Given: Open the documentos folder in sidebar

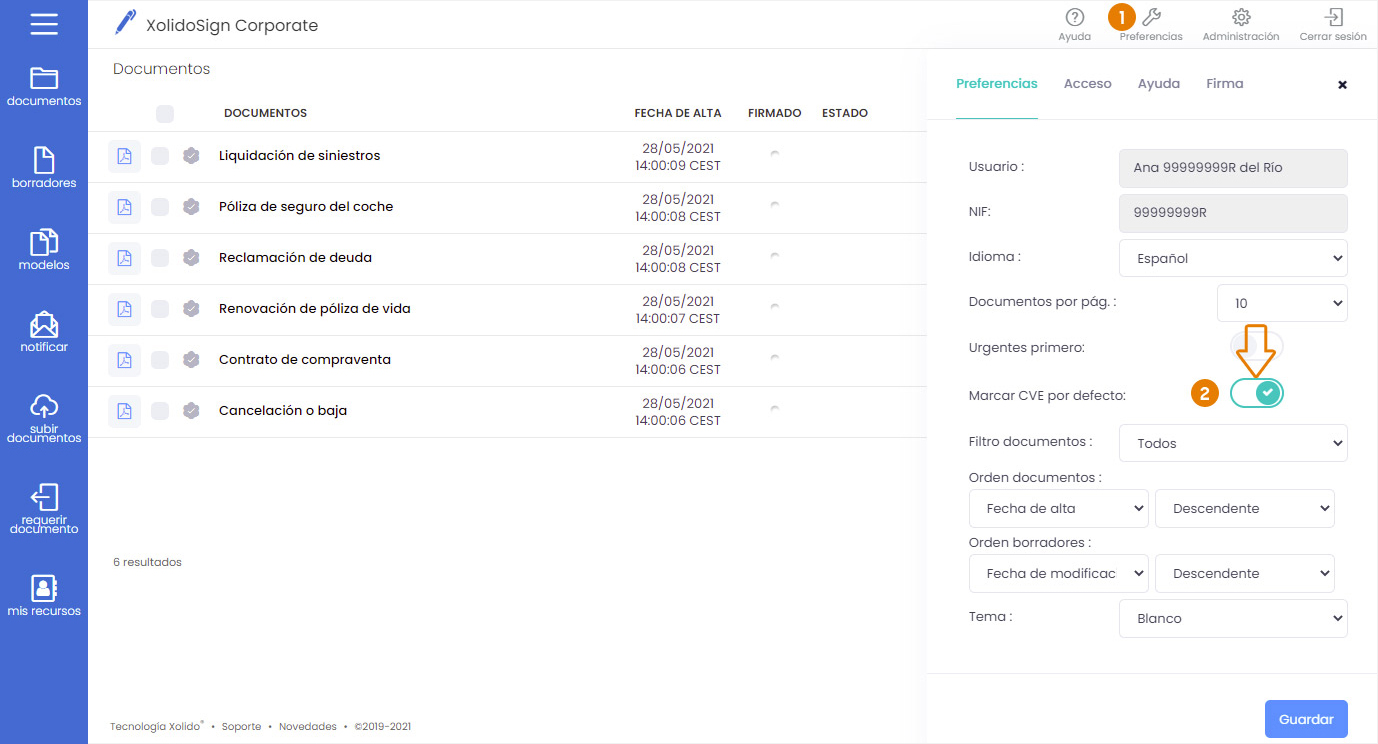Looking at the screenshot, I should [44, 86].
